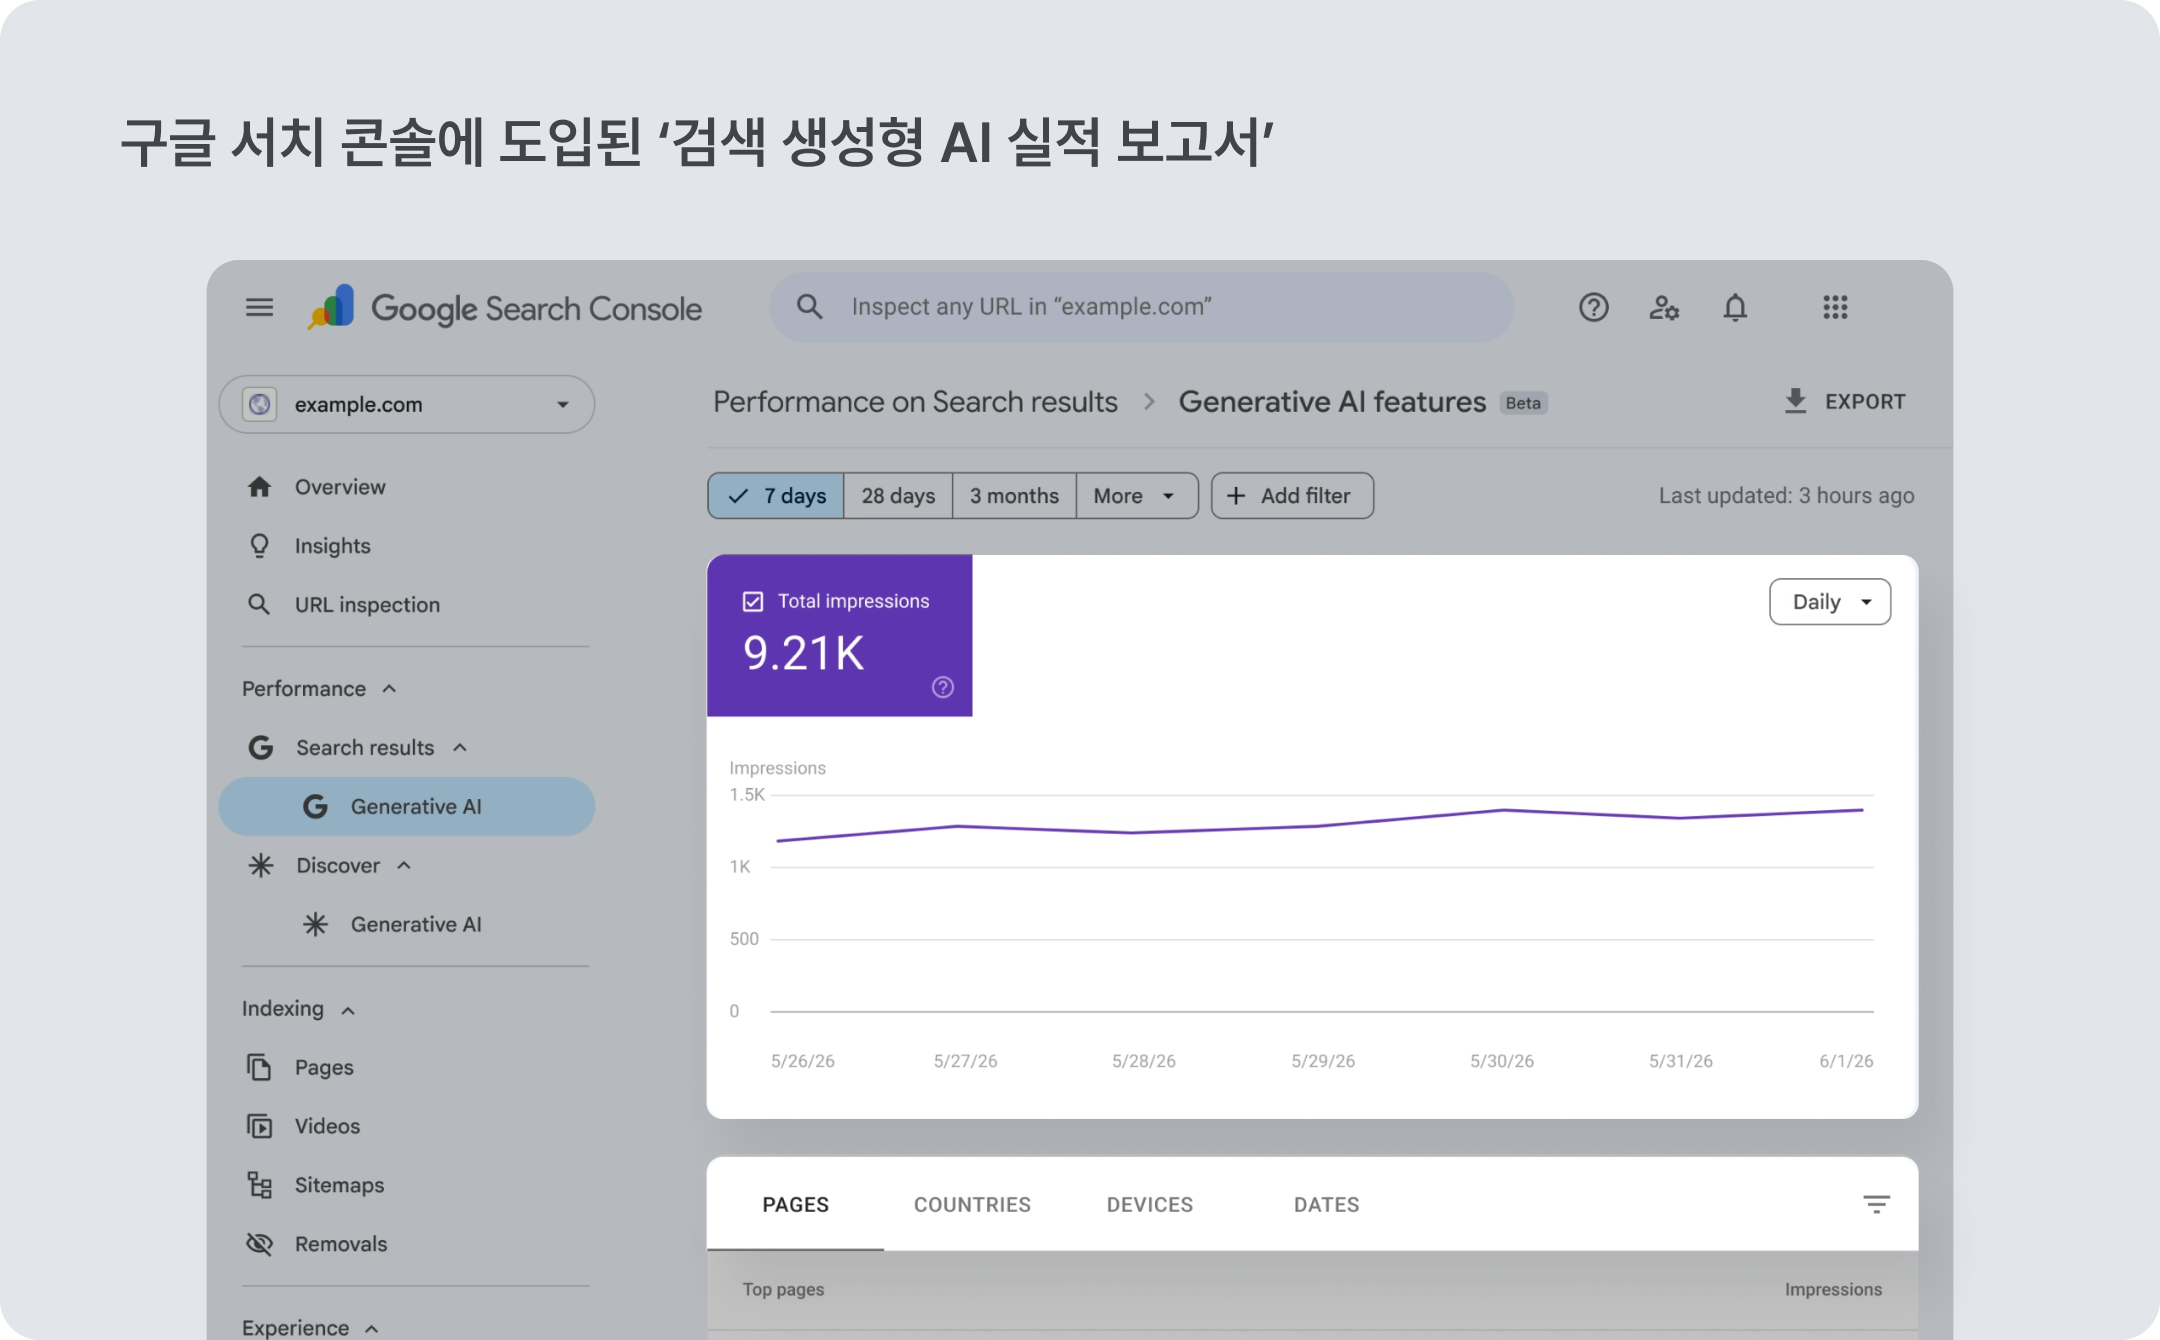The width and height of the screenshot is (2160, 1340).
Task: Switch to the PAGES tab
Action: click(x=795, y=1204)
